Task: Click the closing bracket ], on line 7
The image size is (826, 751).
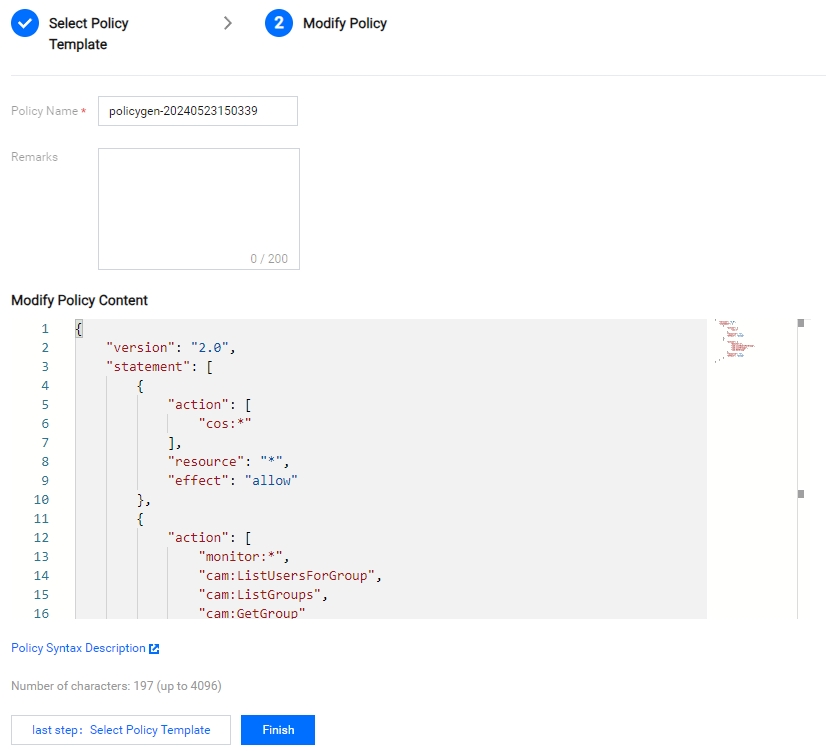Action: [174, 442]
